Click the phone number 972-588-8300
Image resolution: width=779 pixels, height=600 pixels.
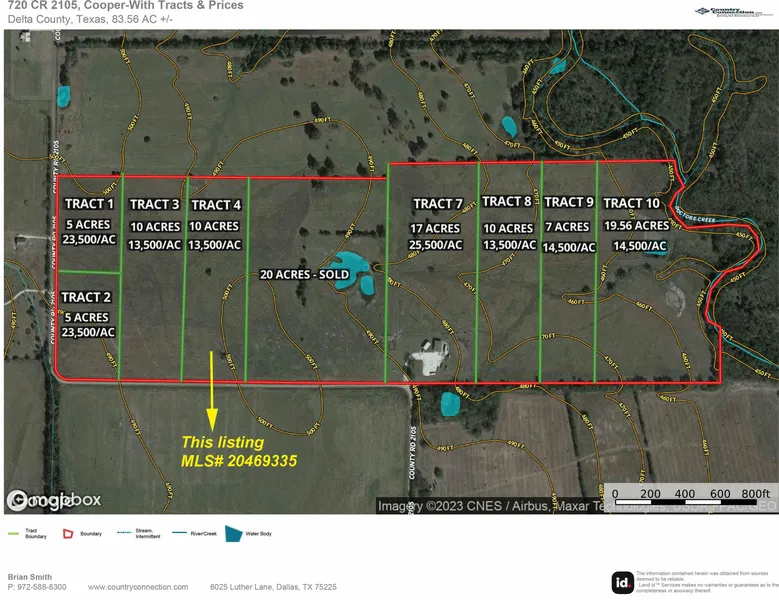pos(41,587)
